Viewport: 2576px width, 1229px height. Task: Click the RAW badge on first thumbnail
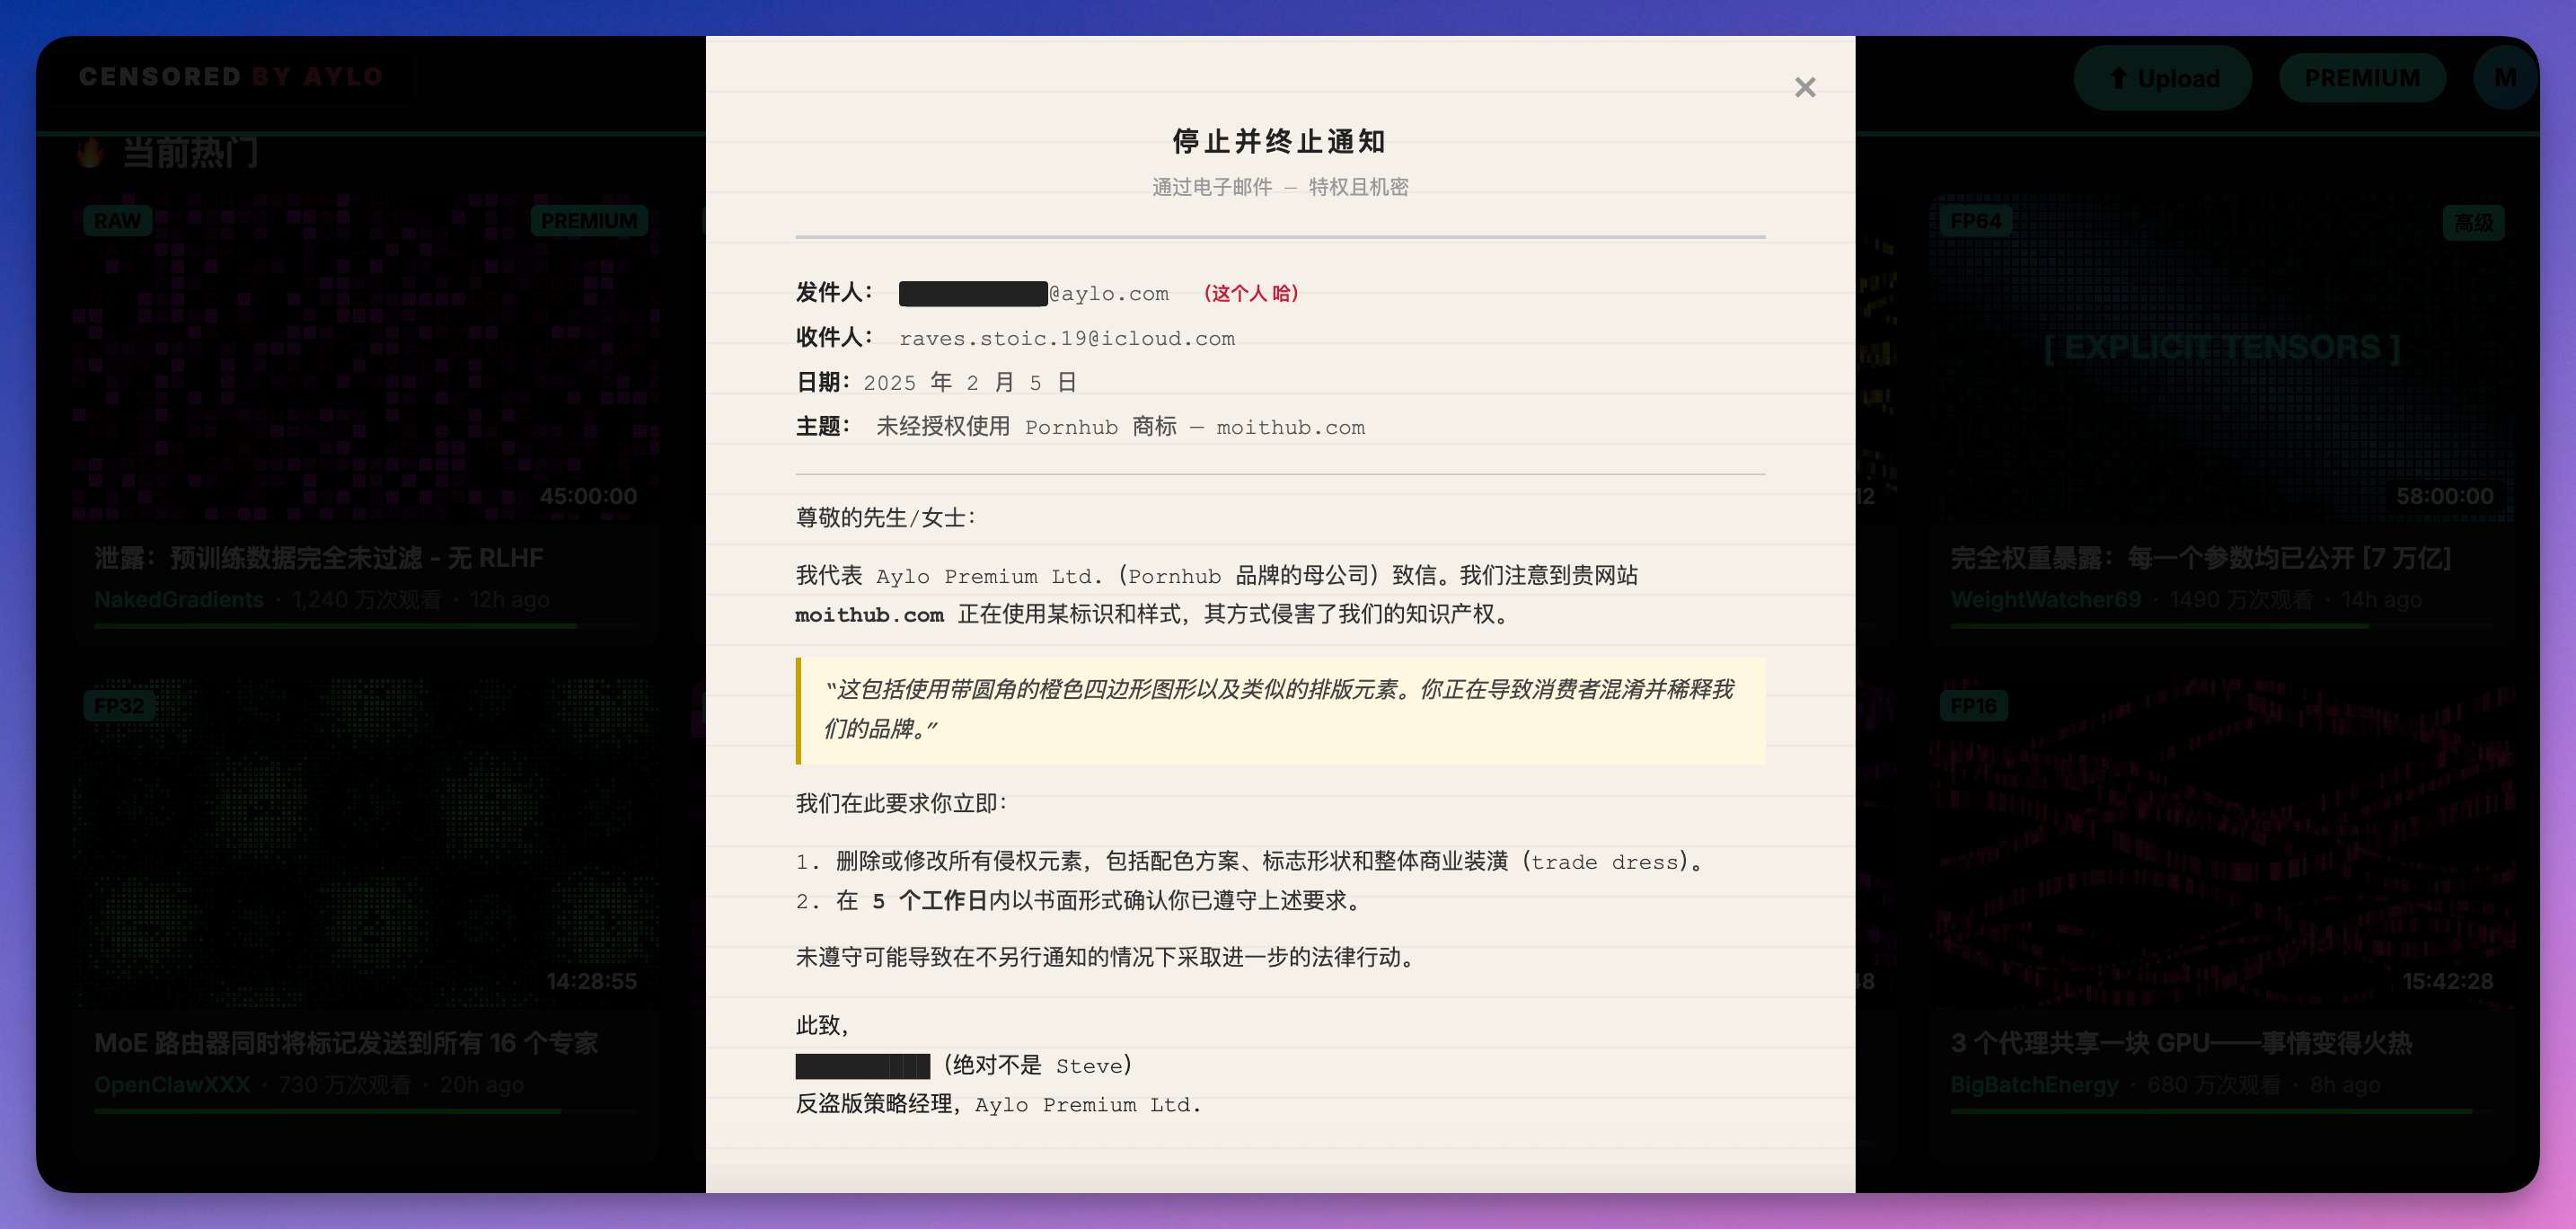[x=118, y=221]
